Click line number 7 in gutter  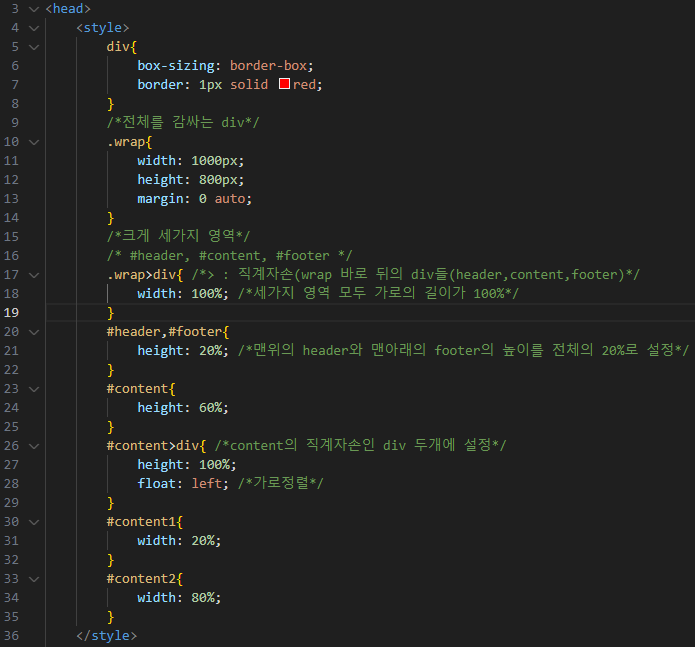pos(15,85)
